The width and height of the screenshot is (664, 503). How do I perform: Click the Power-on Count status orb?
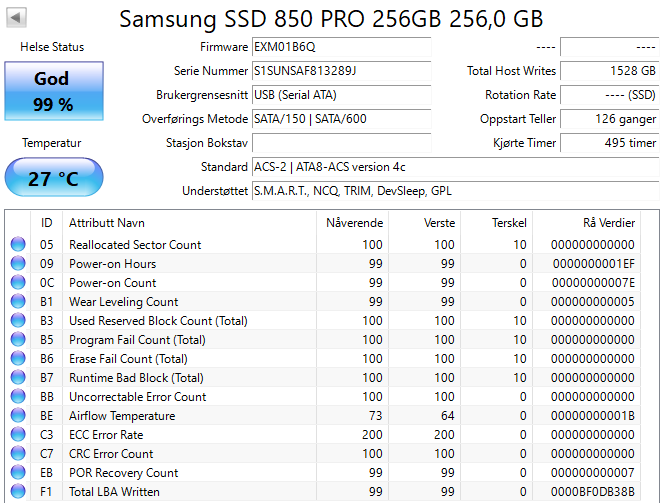coord(18,282)
